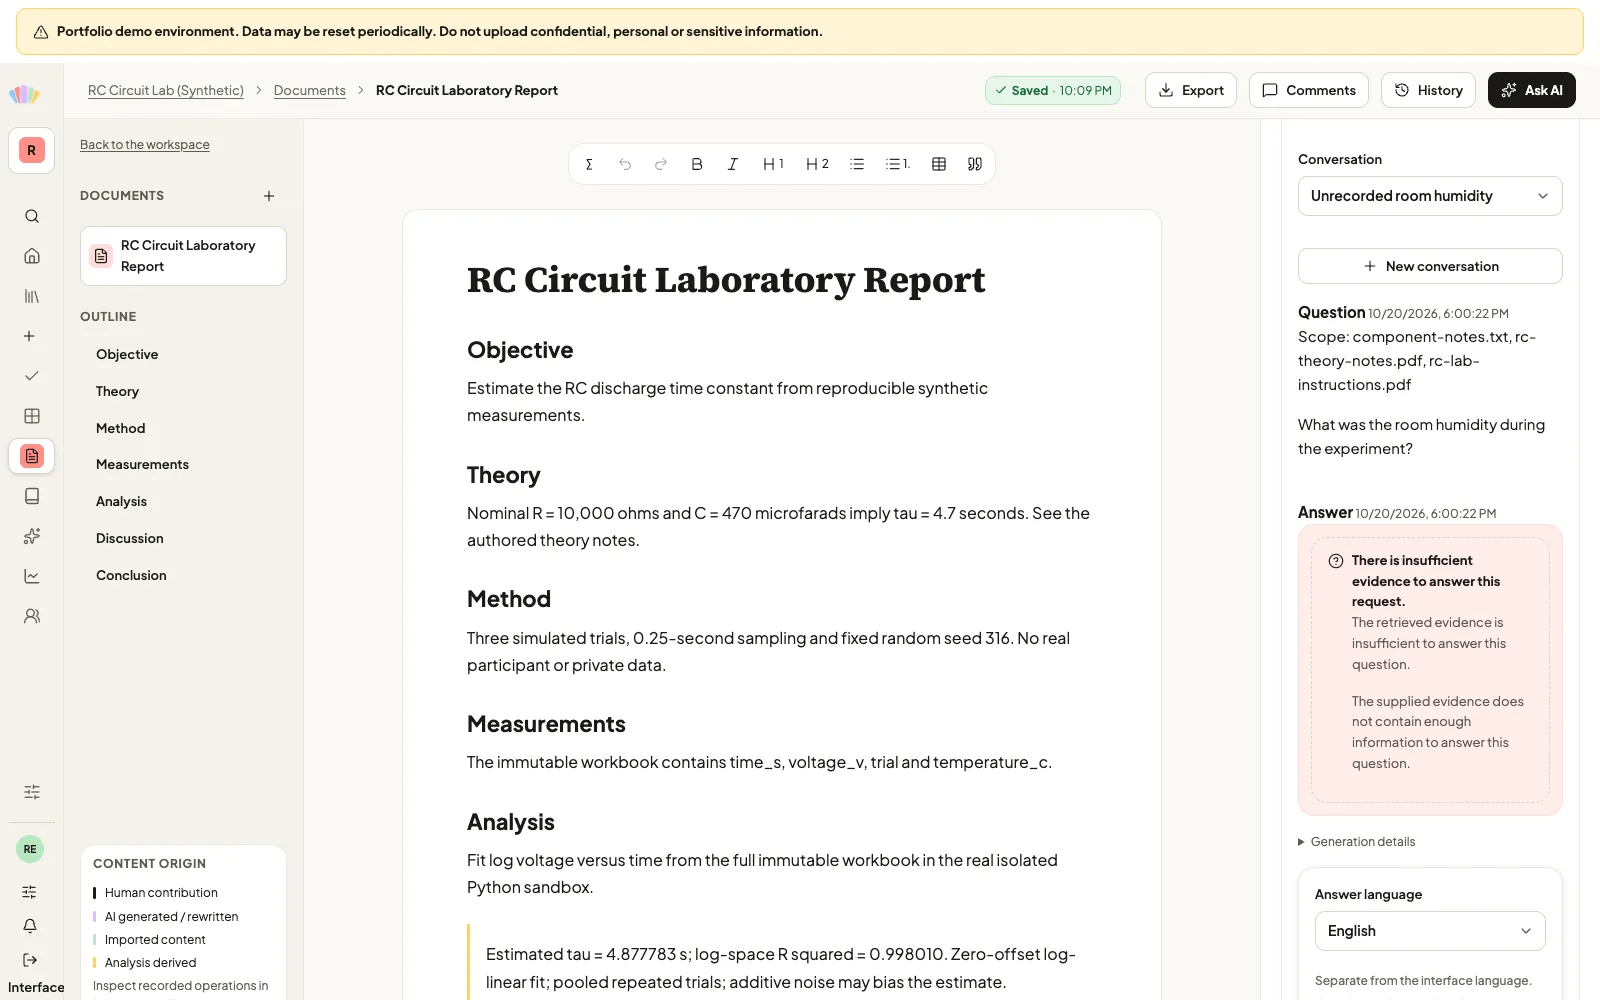The width and height of the screenshot is (1600, 1000).
Task: Jump to Analysis in the outline
Action: (121, 502)
